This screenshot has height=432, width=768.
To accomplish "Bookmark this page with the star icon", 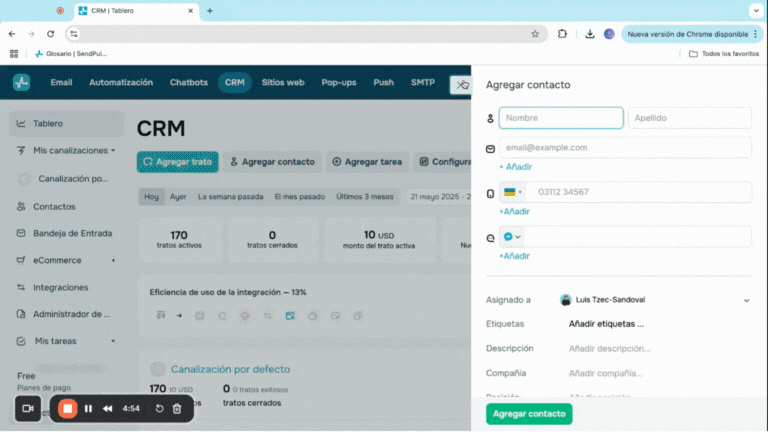I will (535, 34).
